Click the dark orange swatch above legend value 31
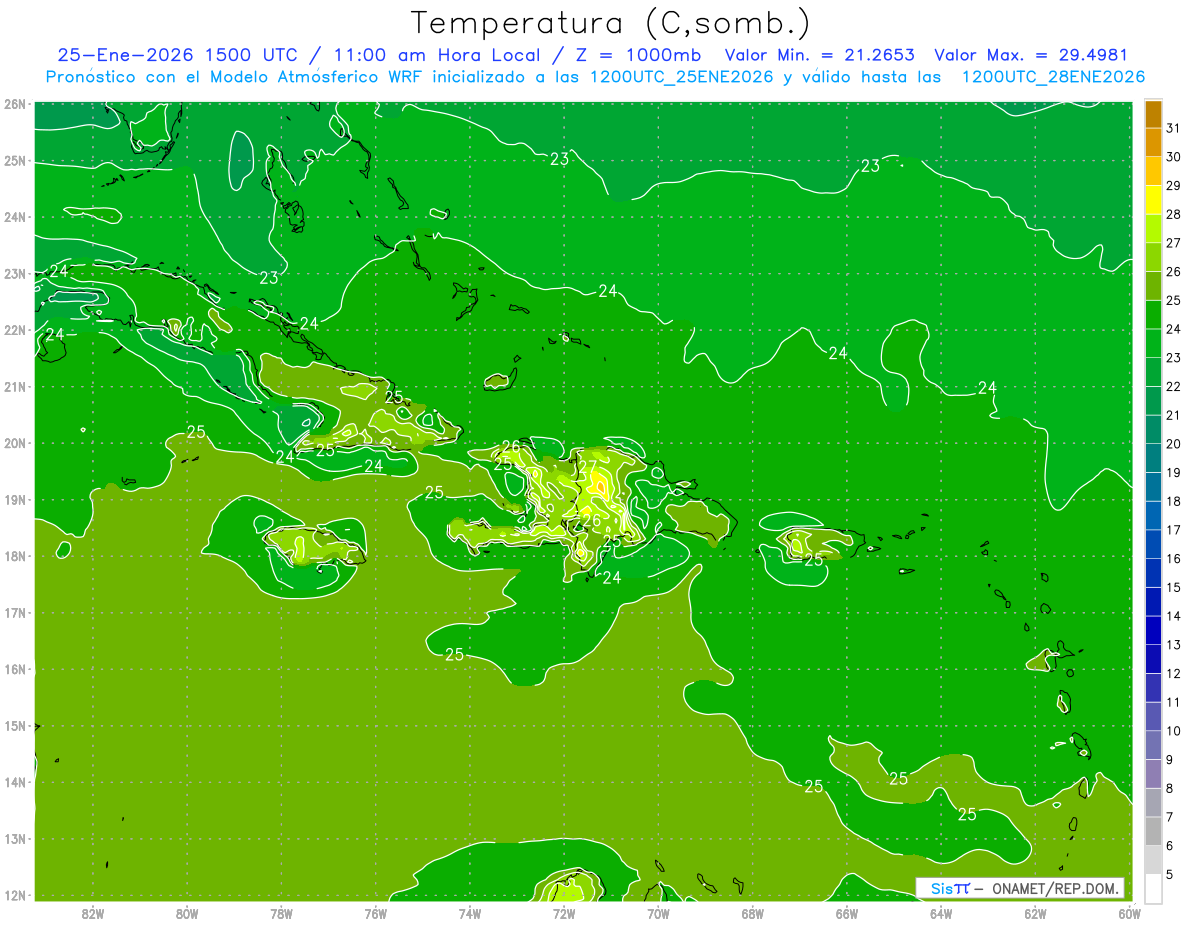The image size is (1200, 927). (1153, 114)
